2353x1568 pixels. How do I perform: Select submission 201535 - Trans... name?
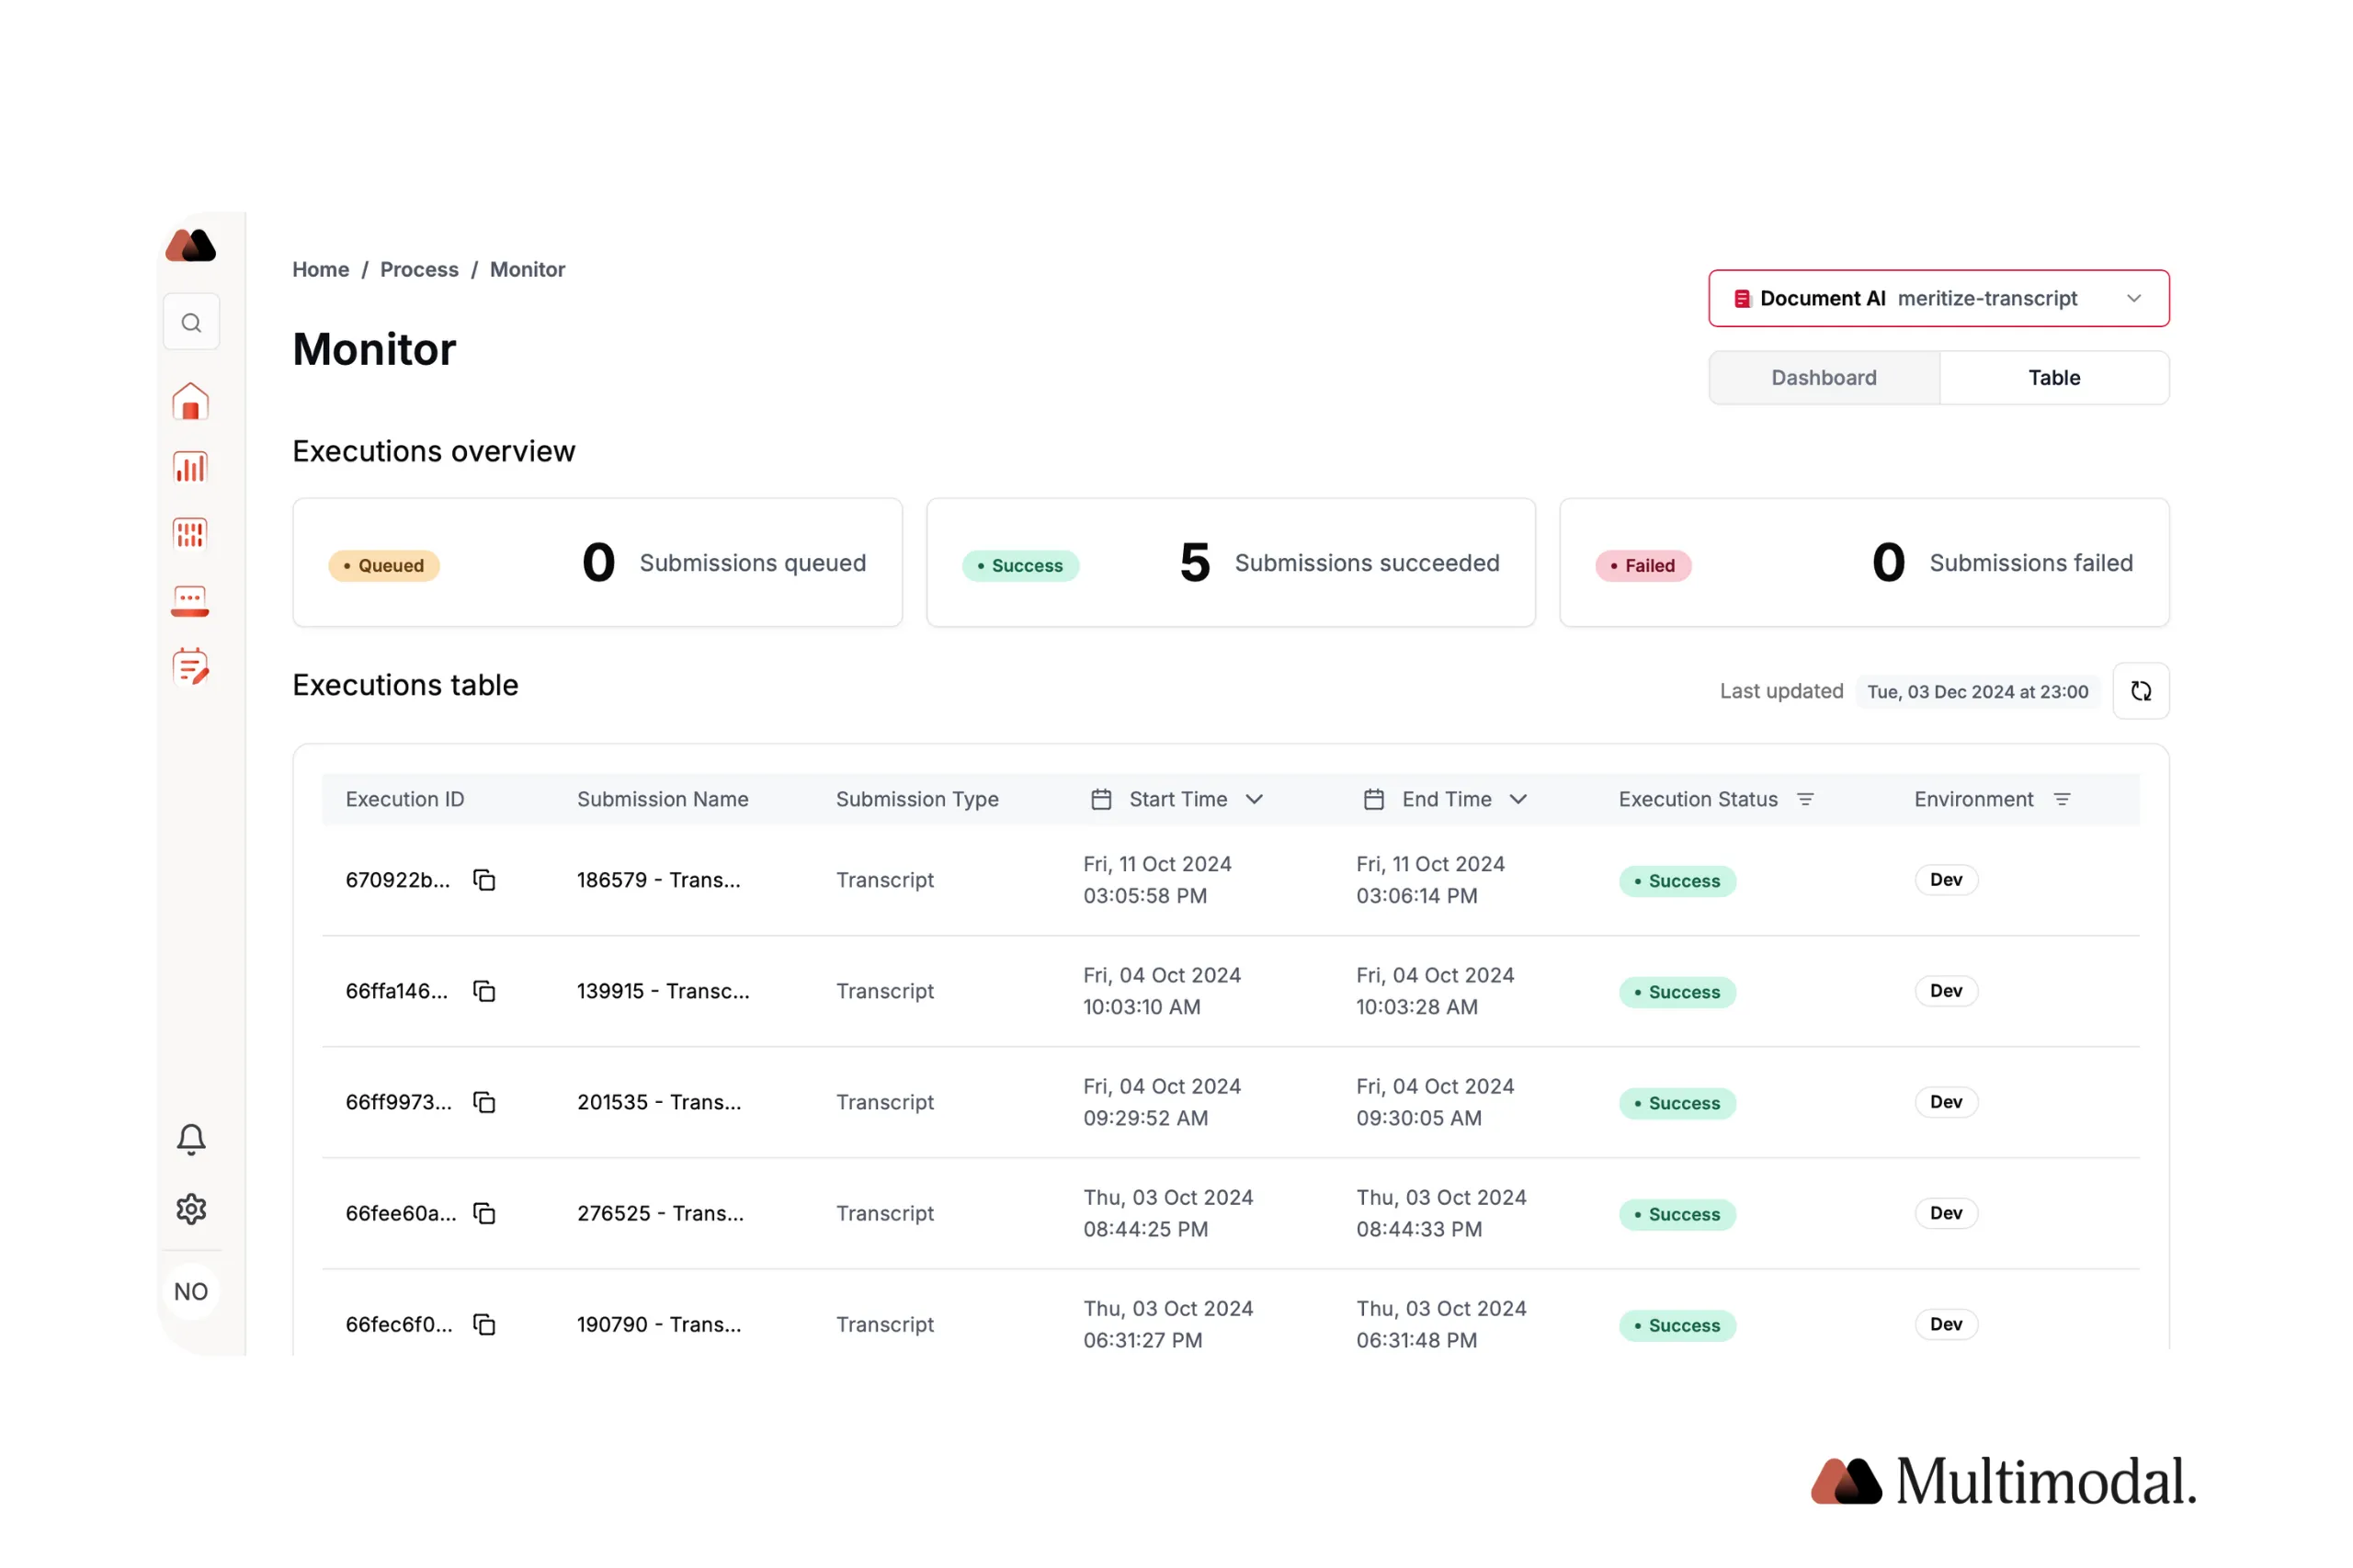[659, 1102]
